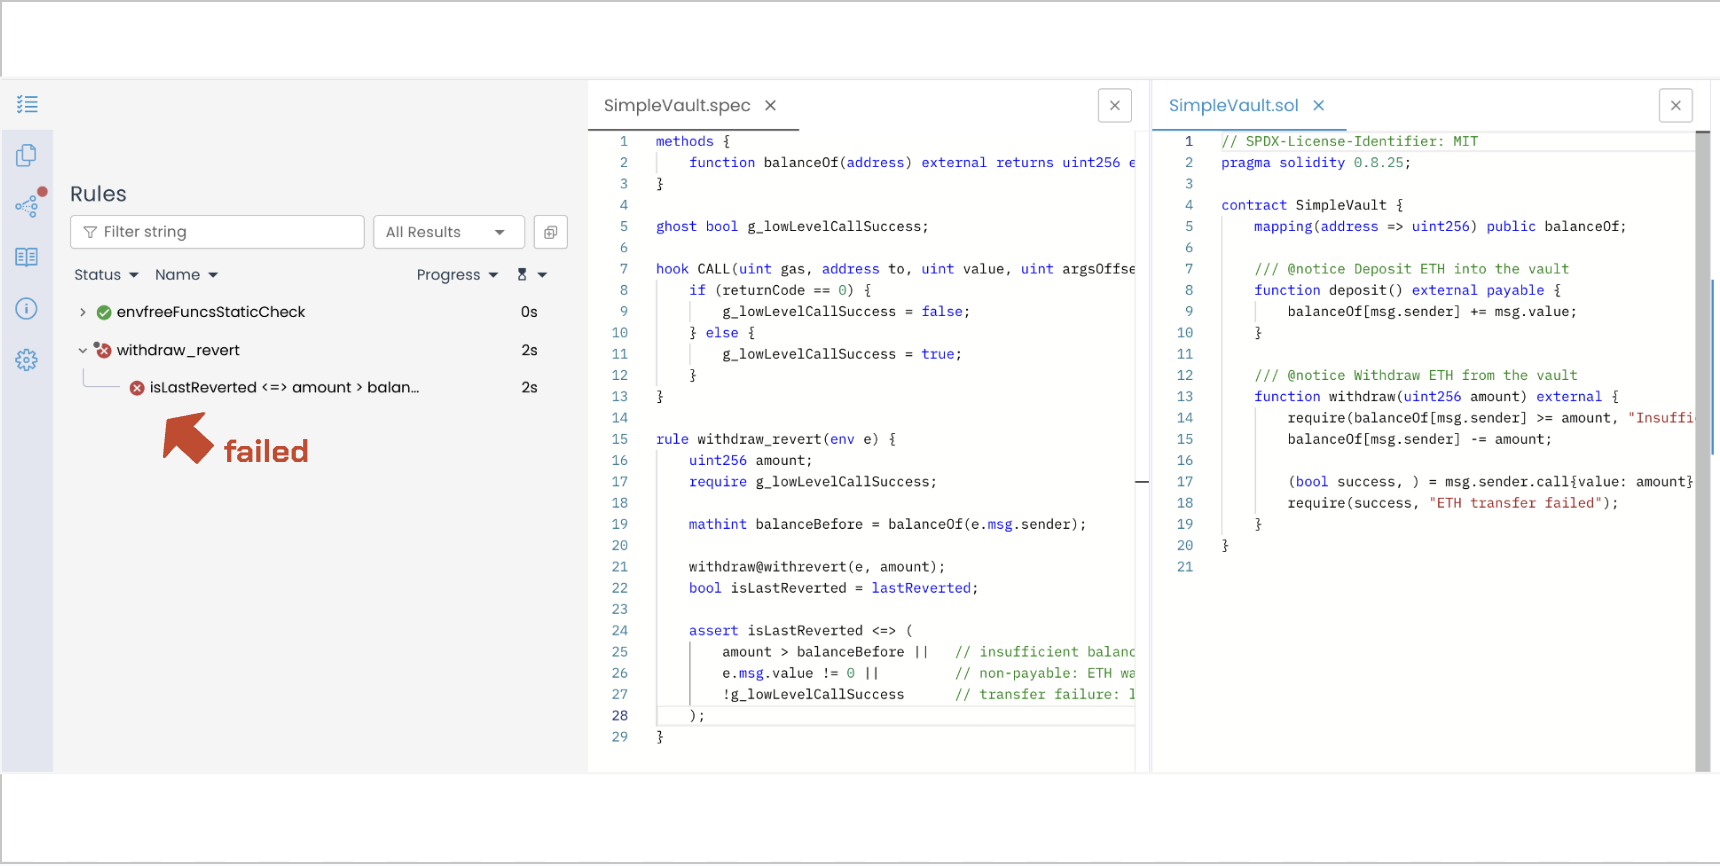
Task: Click the files copy icon in sidebar
Action: [x=27, y=155]
